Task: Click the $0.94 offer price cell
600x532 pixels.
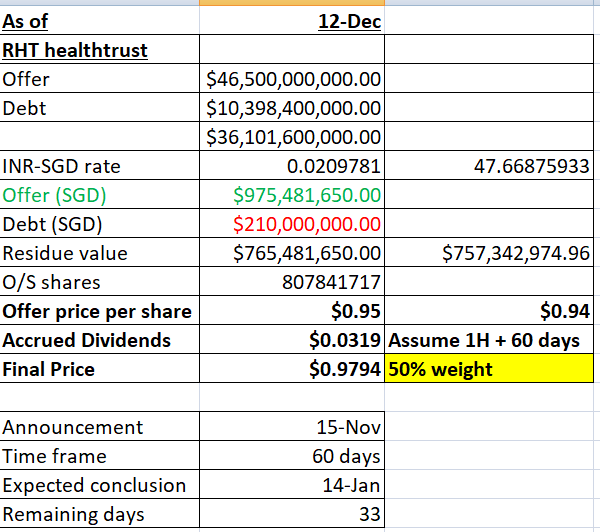Action: tap(492, 311)
